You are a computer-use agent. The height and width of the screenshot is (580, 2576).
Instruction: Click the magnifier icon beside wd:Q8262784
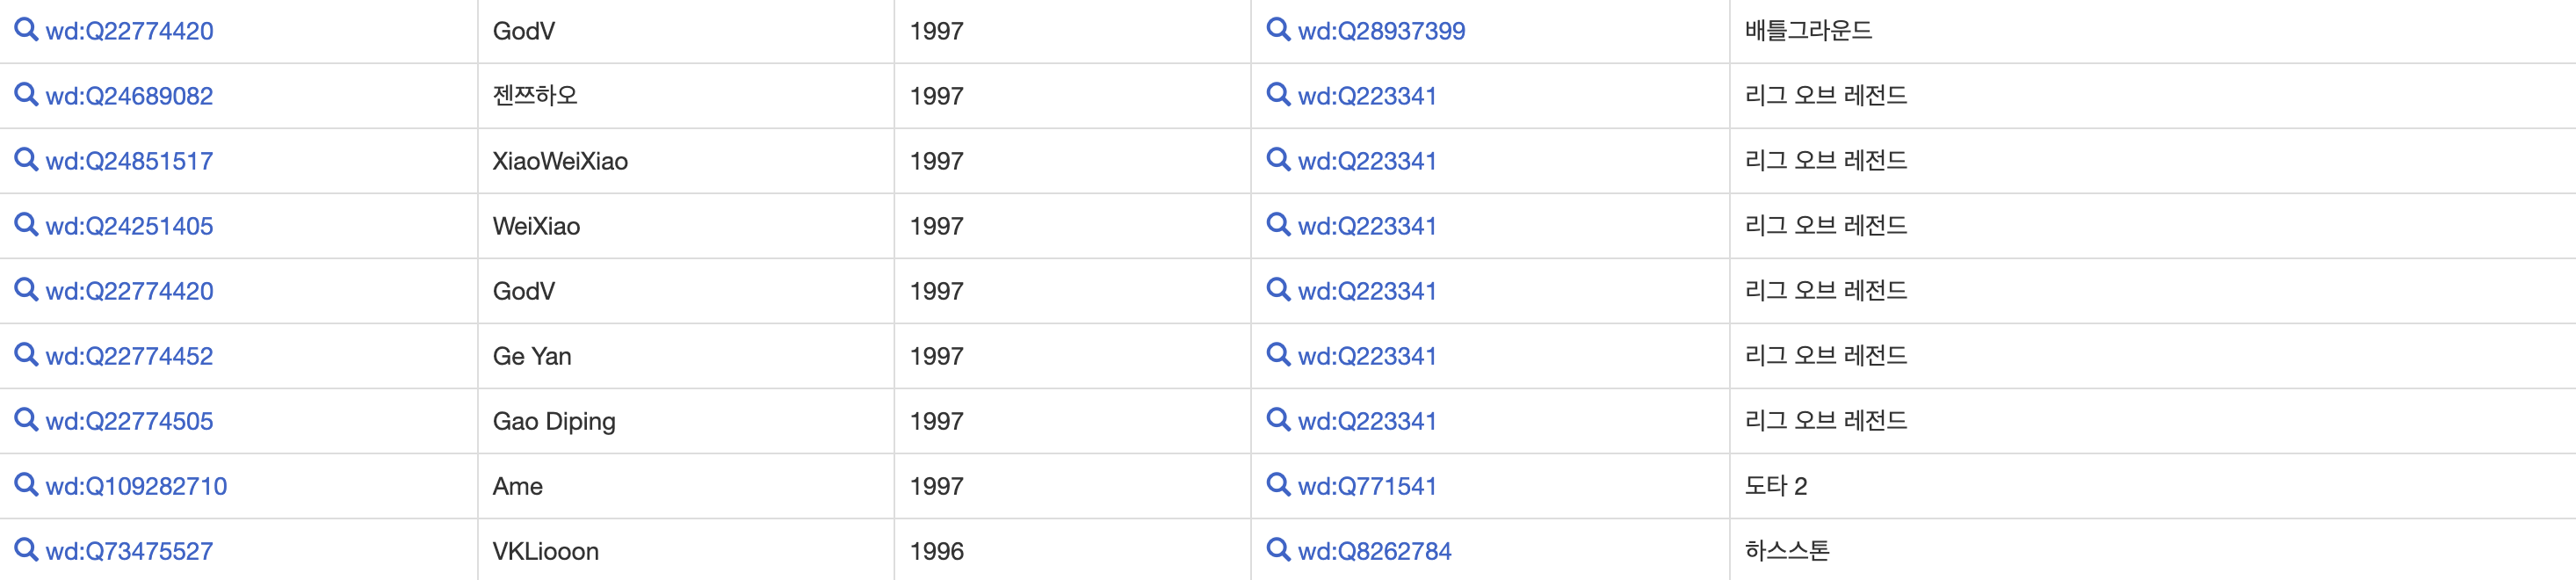[x=1278, y=549]
